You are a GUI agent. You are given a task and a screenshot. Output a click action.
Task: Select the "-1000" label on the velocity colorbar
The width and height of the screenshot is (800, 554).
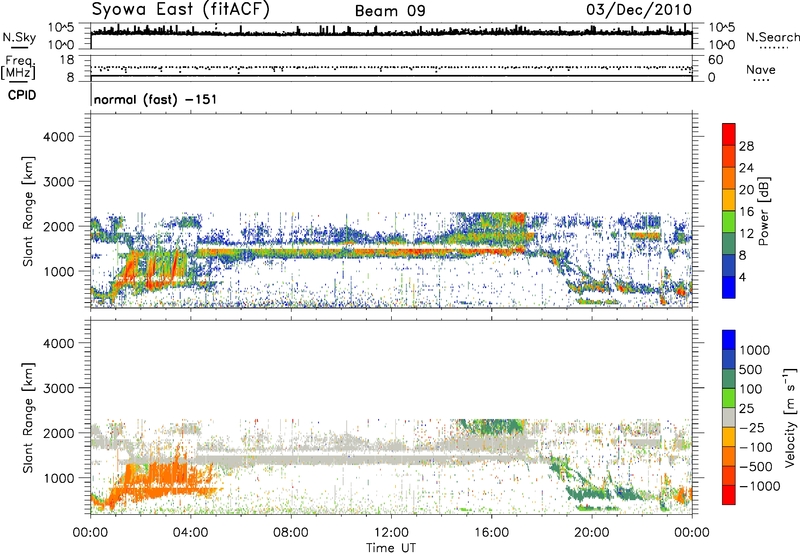760,486
